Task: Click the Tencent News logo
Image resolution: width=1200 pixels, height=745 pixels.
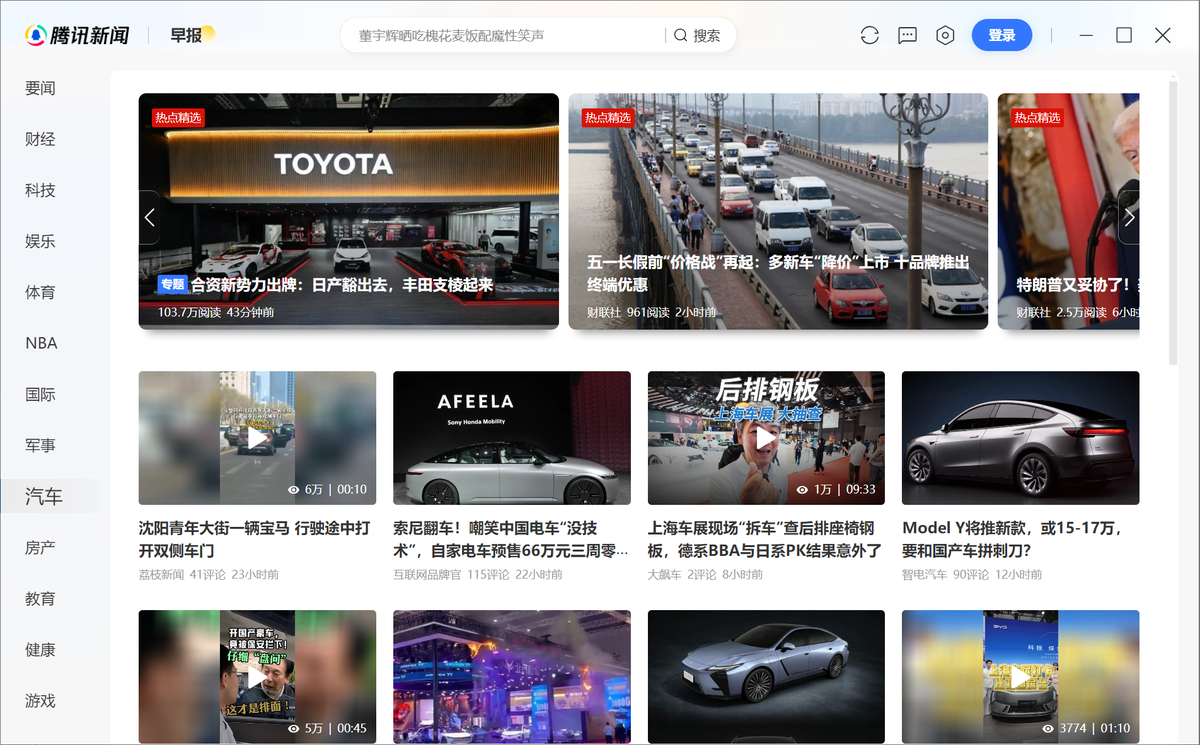Action: pos(78,36)
